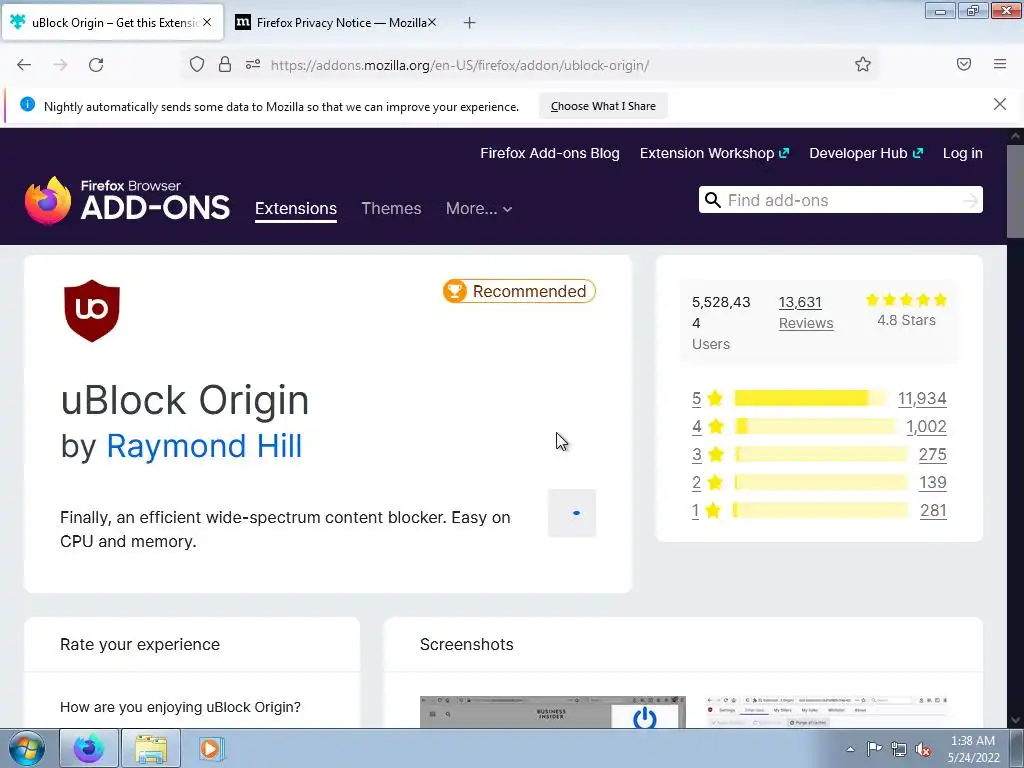
Task: Open the 11,934 five-star reviews count
Action: click(x=922, y=398)
